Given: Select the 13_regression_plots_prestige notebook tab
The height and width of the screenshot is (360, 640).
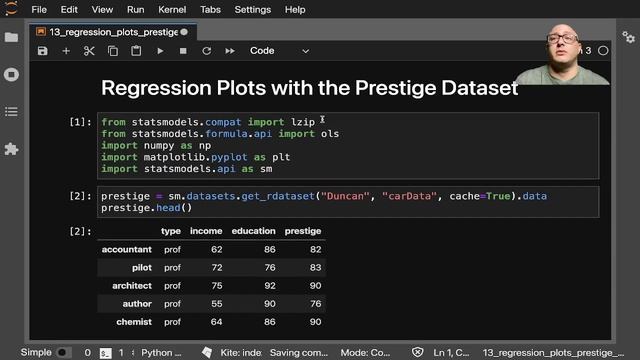Looking at the screenshot, I should point(113,32).
